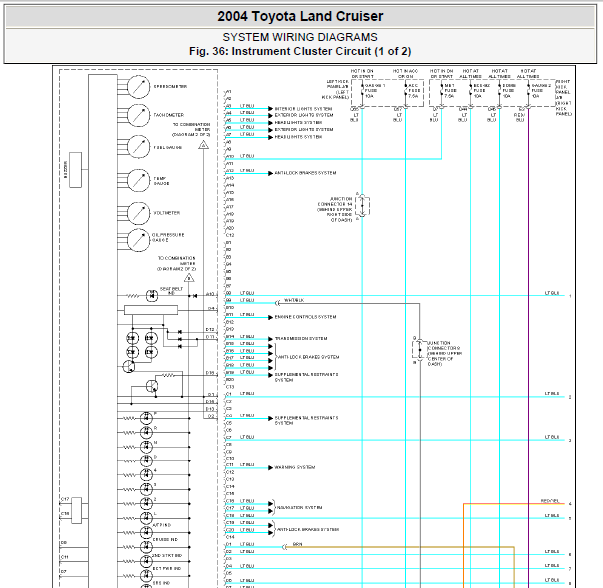
Task: Click the 'HOT IN ACC OR ON' label
Action: point(405,74)
